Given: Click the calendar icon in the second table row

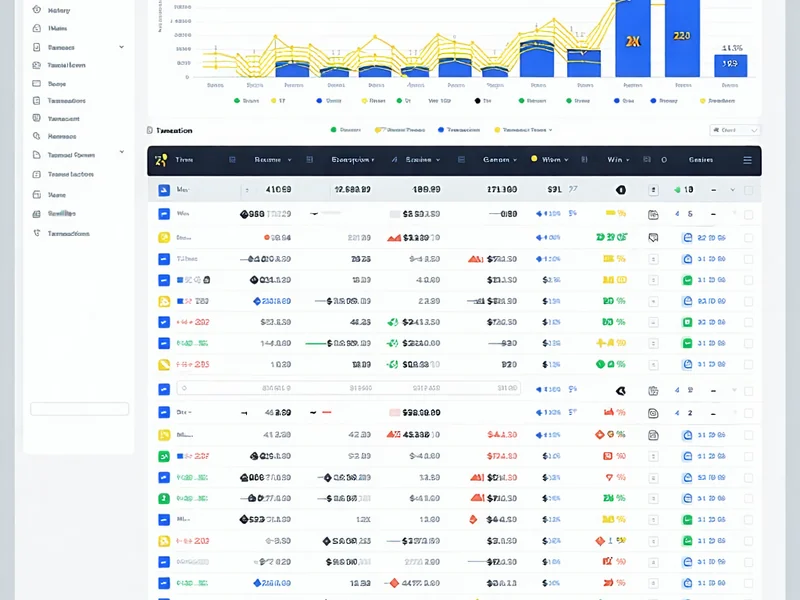Looking at the screenshot, I should pyautogui.click(x=653, y=214).
